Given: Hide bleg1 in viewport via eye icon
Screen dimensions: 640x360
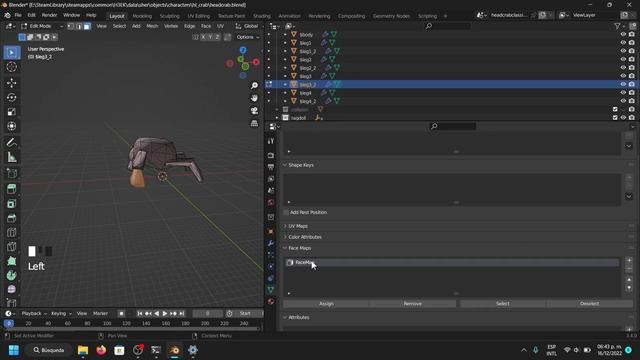Looking at the screenshot, I should (623, 43).
